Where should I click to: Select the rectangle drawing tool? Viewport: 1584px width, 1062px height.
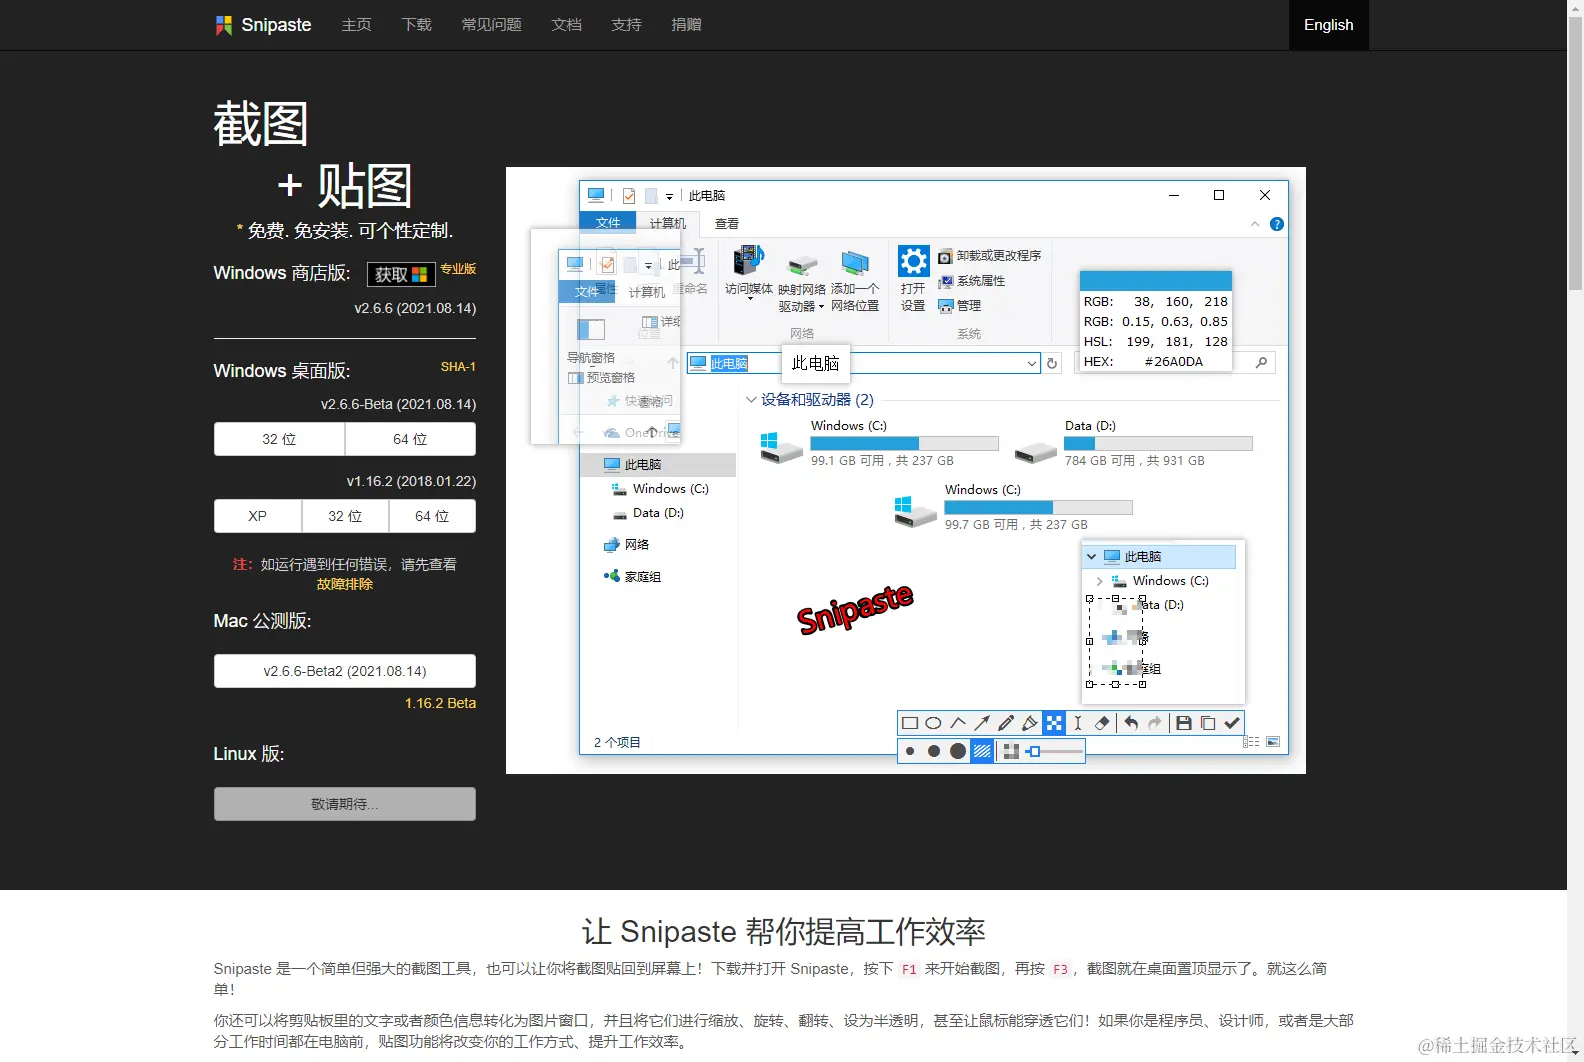tap(910, 723)
